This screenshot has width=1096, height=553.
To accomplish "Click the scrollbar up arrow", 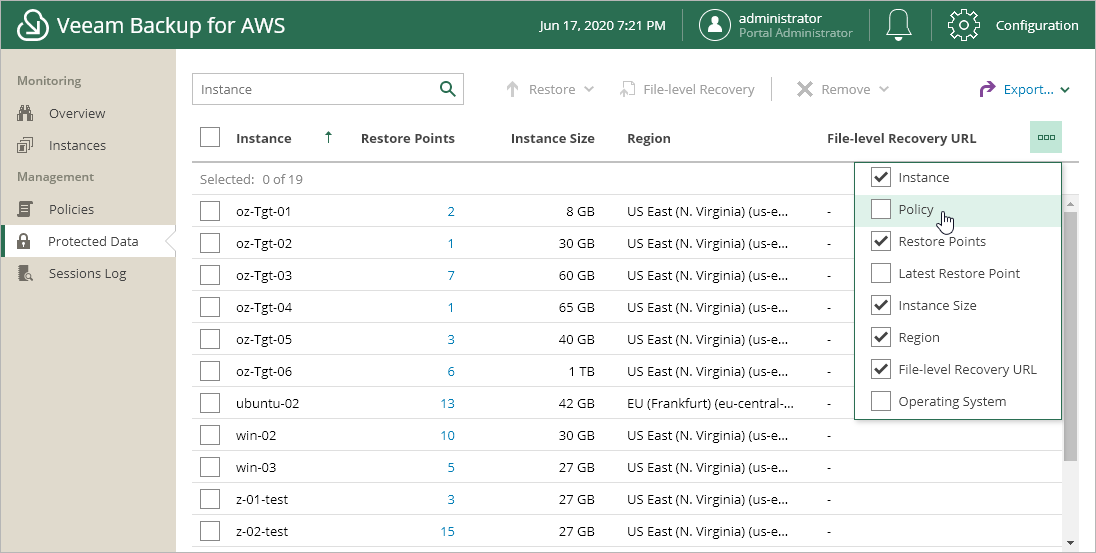I will click(x=1070, y=203).
